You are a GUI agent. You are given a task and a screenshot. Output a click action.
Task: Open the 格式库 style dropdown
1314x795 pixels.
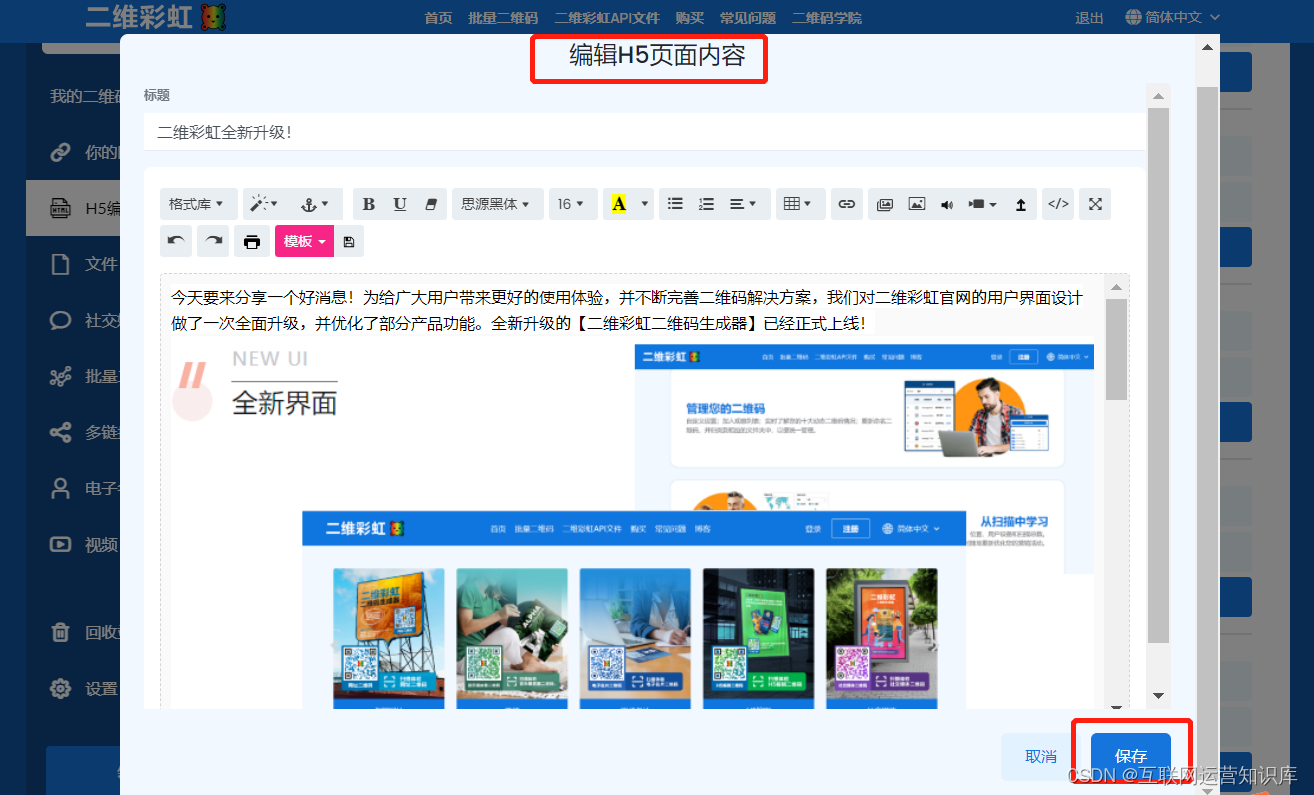point(198,204)
